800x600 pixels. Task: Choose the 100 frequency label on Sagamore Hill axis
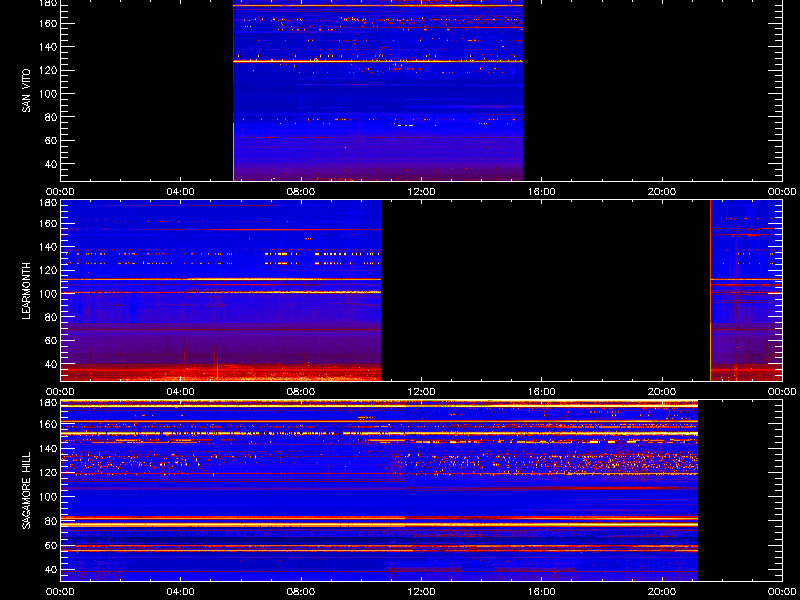[49, 497]
